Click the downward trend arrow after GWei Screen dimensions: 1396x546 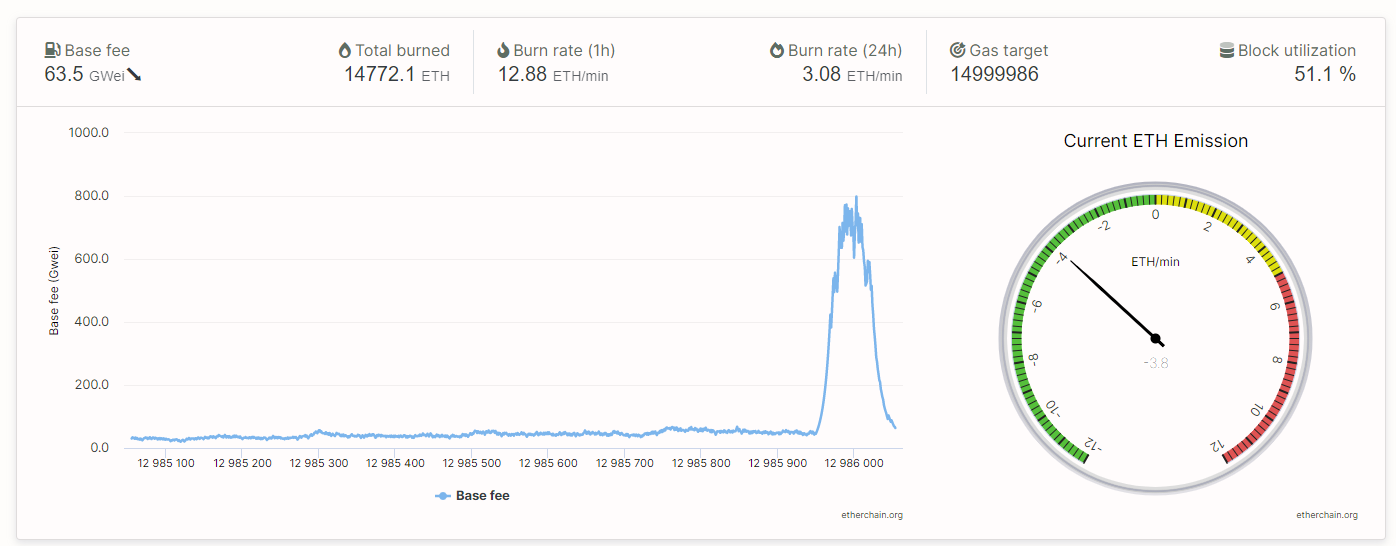click(x=134, y=75)
